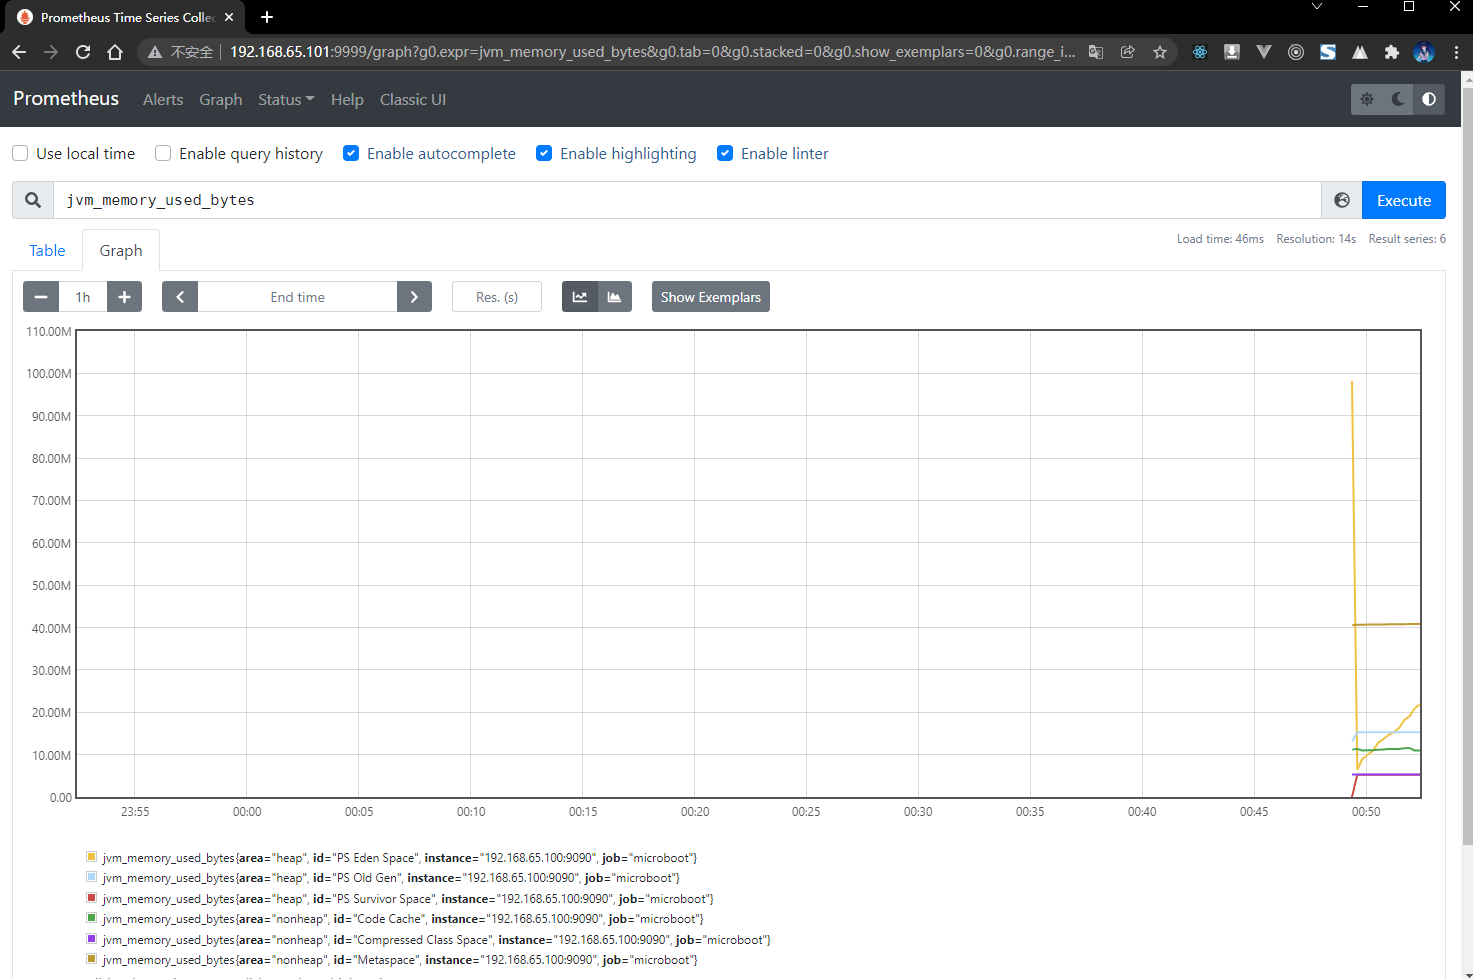Click the End time input field
Screen dimensions: 1473x979
[297, 297]
